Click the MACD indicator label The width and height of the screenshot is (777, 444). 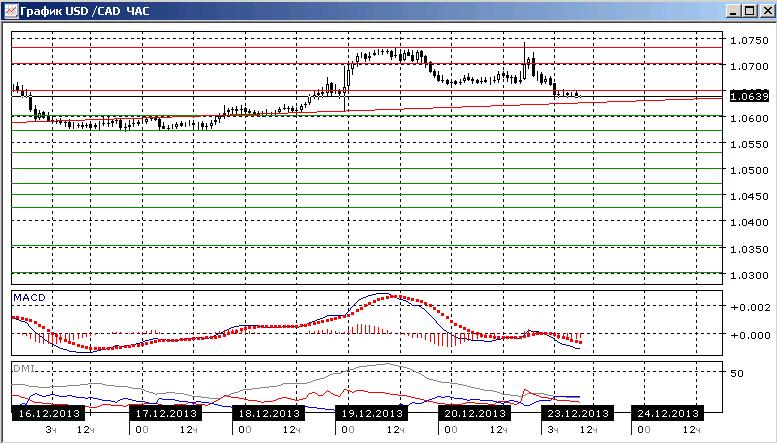29,298
